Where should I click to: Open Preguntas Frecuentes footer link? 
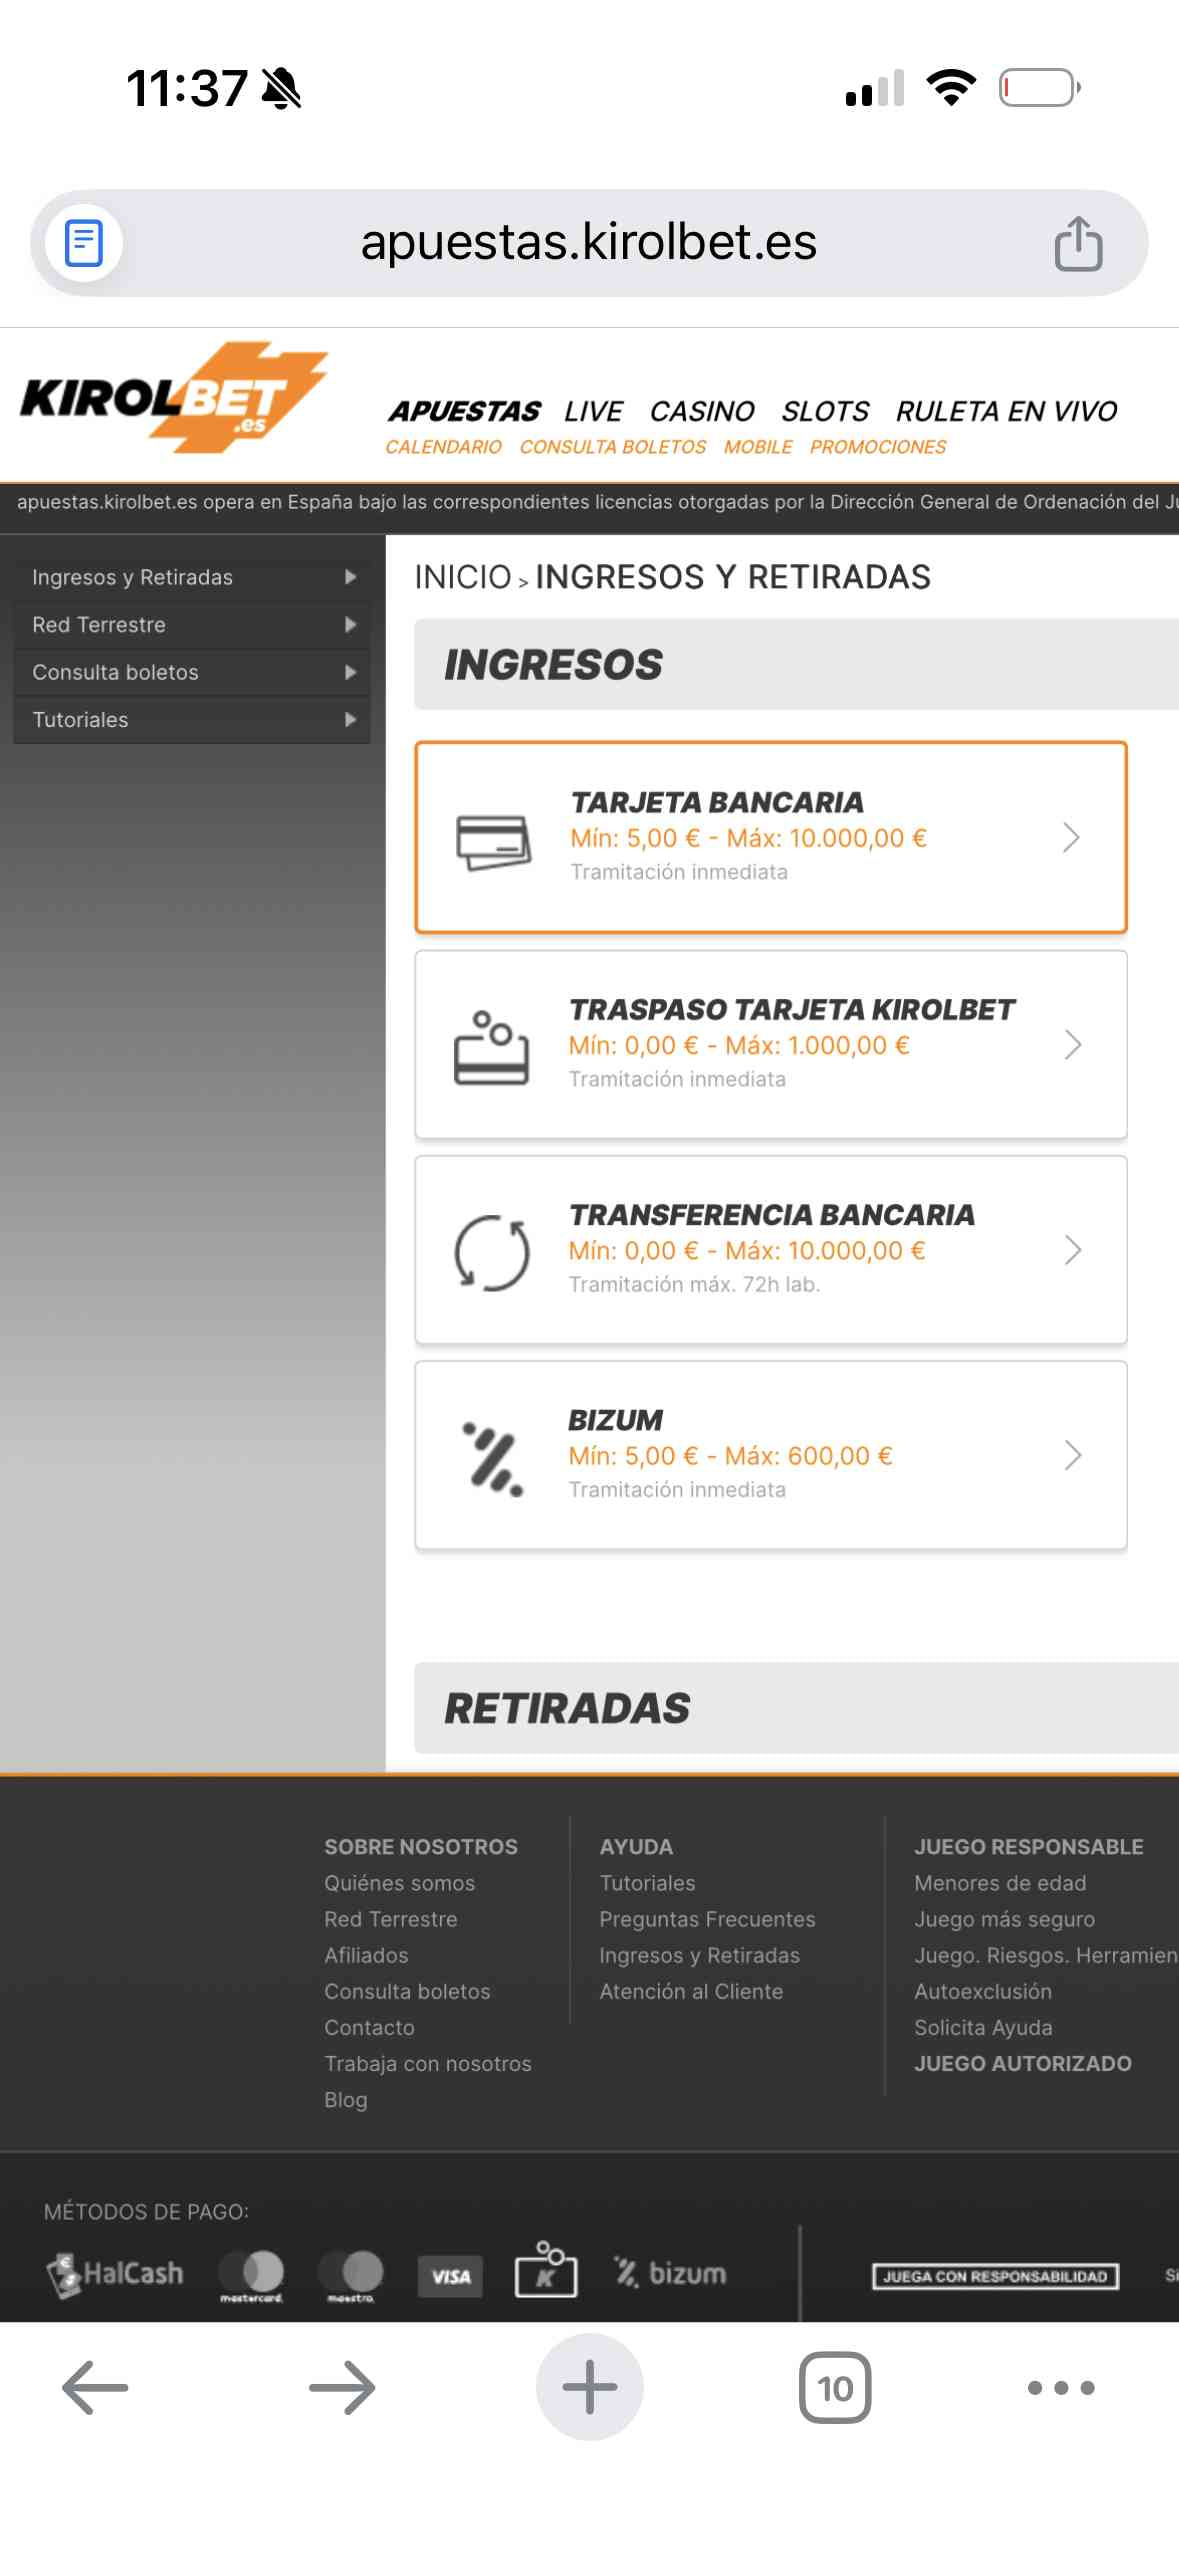tap(707, 1919)
